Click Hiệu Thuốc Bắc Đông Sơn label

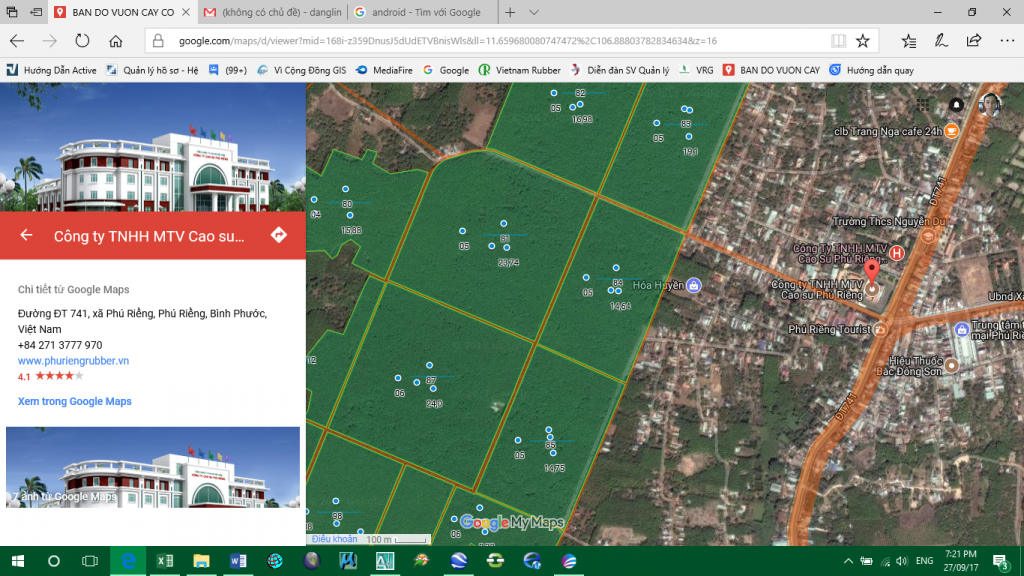[x=908, y=366]
